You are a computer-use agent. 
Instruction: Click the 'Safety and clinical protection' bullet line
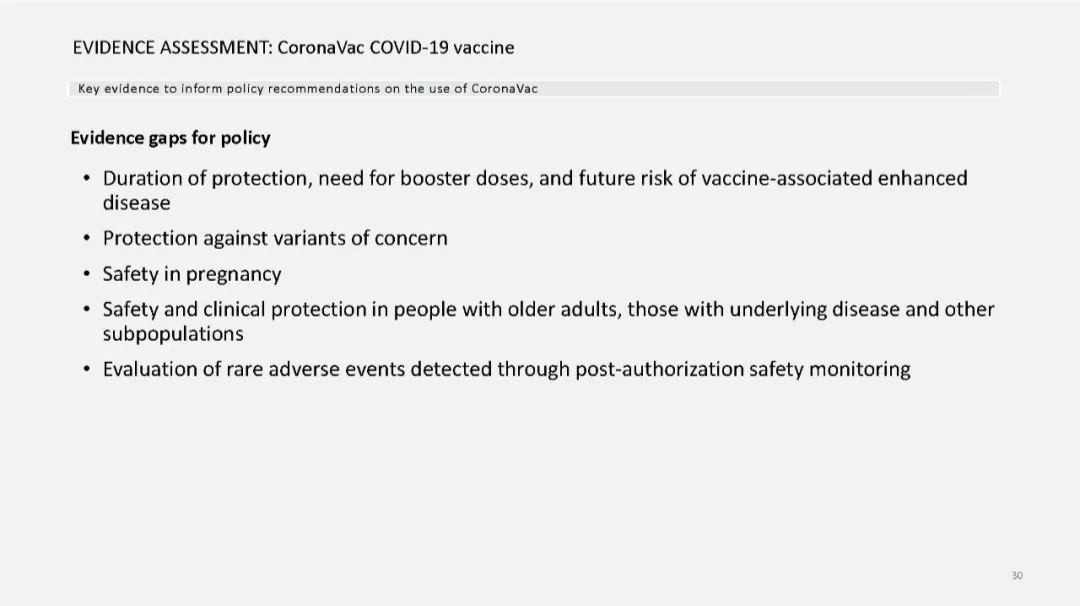548,321
